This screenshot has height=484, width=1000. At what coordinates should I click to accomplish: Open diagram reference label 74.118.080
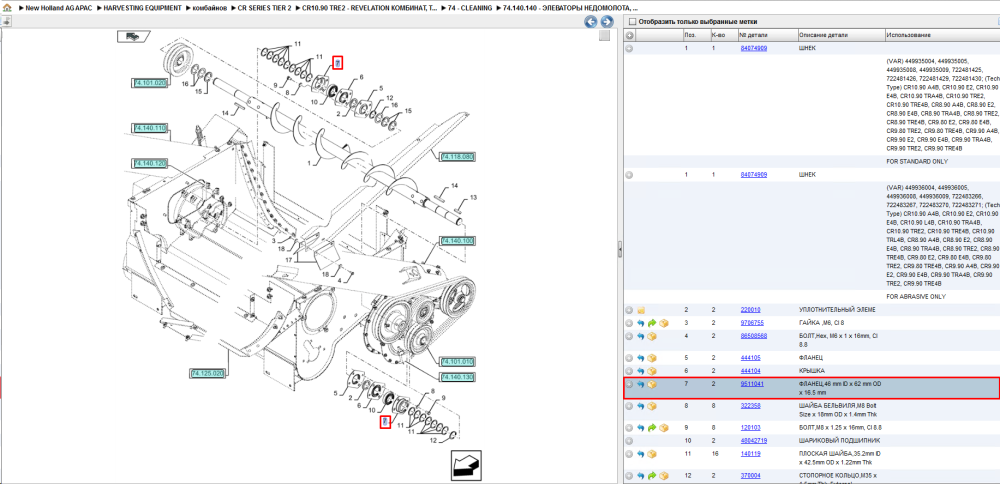tap(457, 156)
